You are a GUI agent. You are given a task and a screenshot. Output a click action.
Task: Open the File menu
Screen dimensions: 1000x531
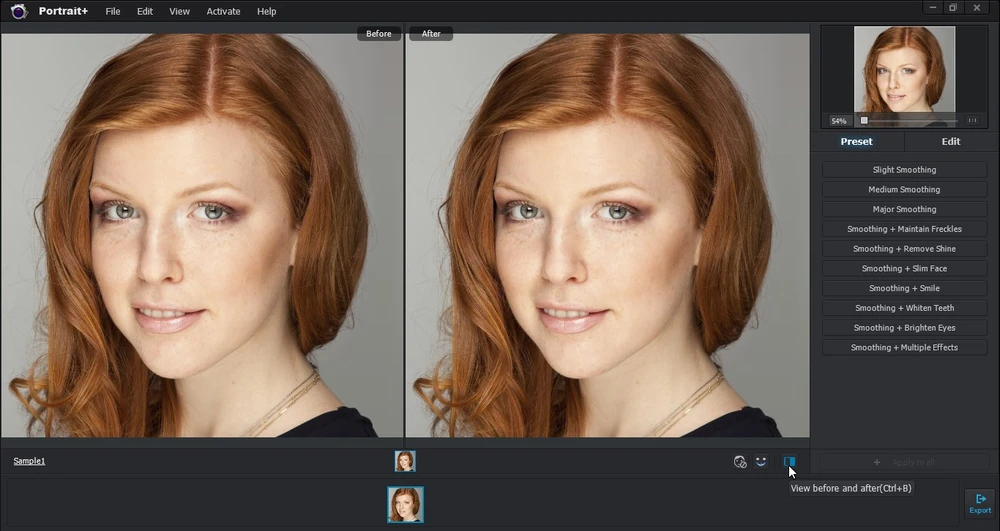[x=113, y=11]
